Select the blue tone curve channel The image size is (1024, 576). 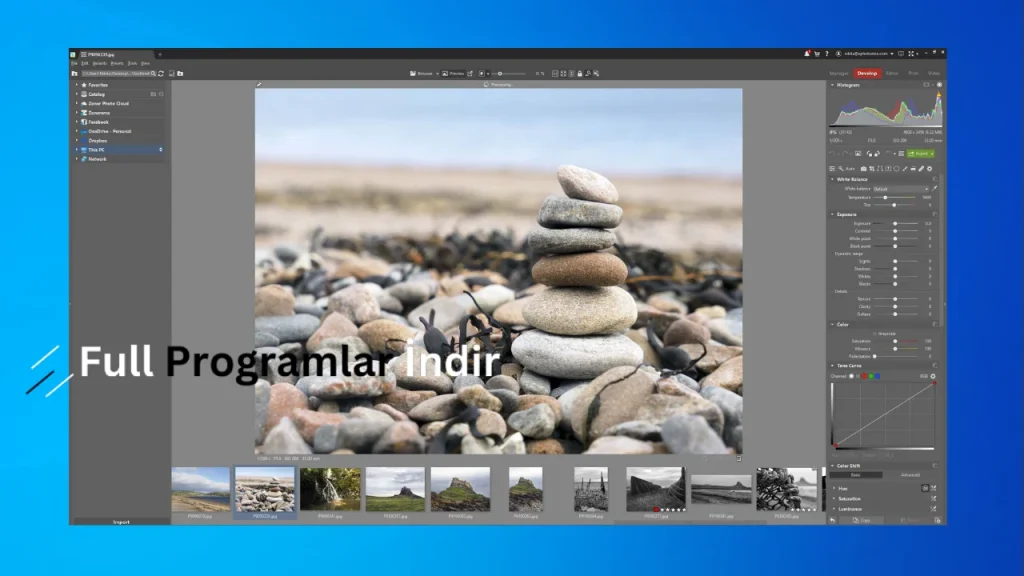tap(878, 376)
